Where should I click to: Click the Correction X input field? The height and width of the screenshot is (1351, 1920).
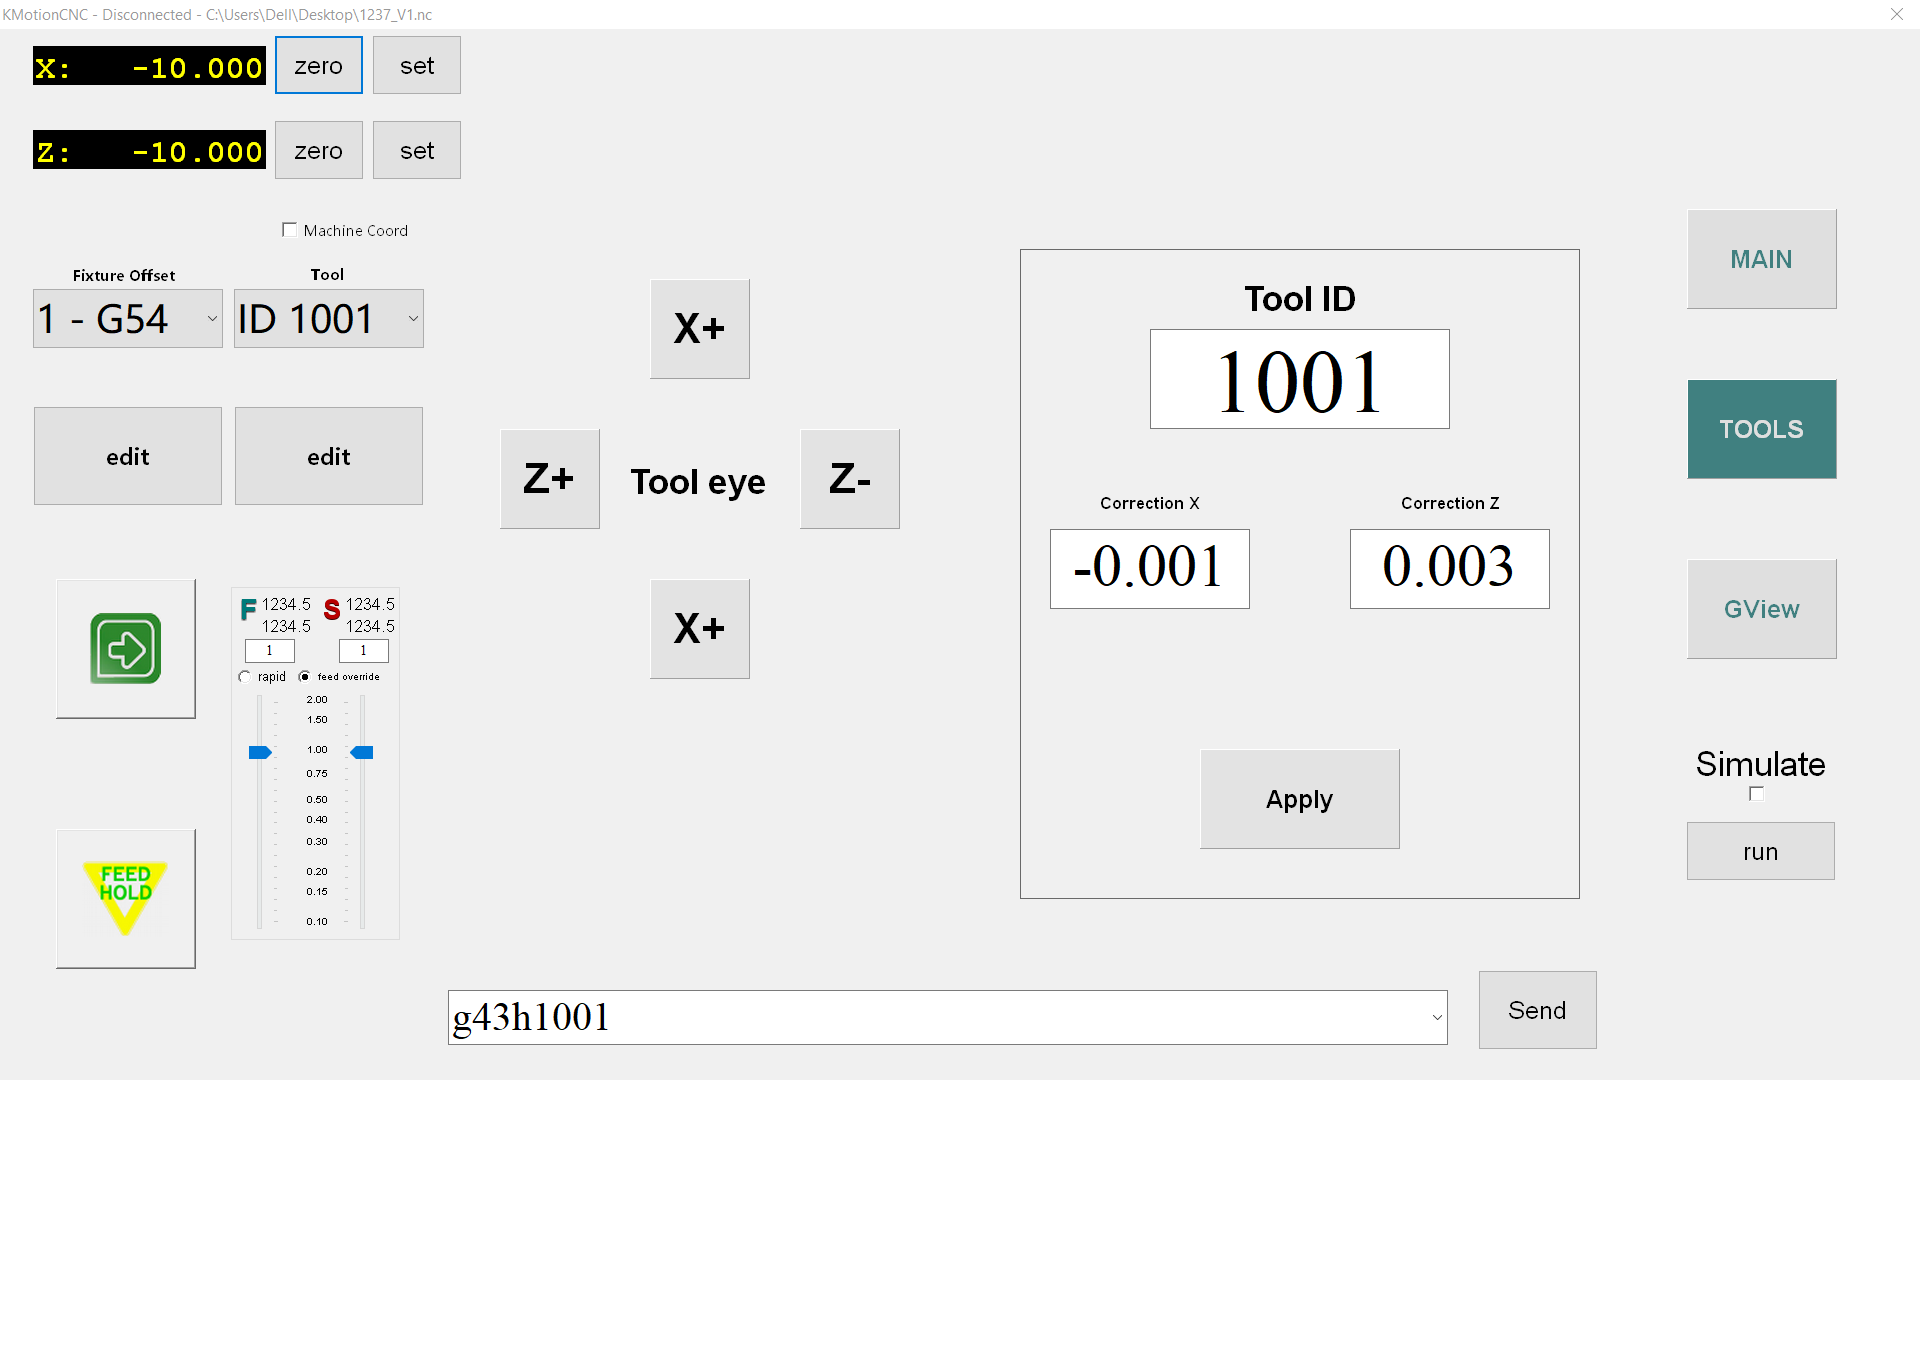[x=1149, y=569]
